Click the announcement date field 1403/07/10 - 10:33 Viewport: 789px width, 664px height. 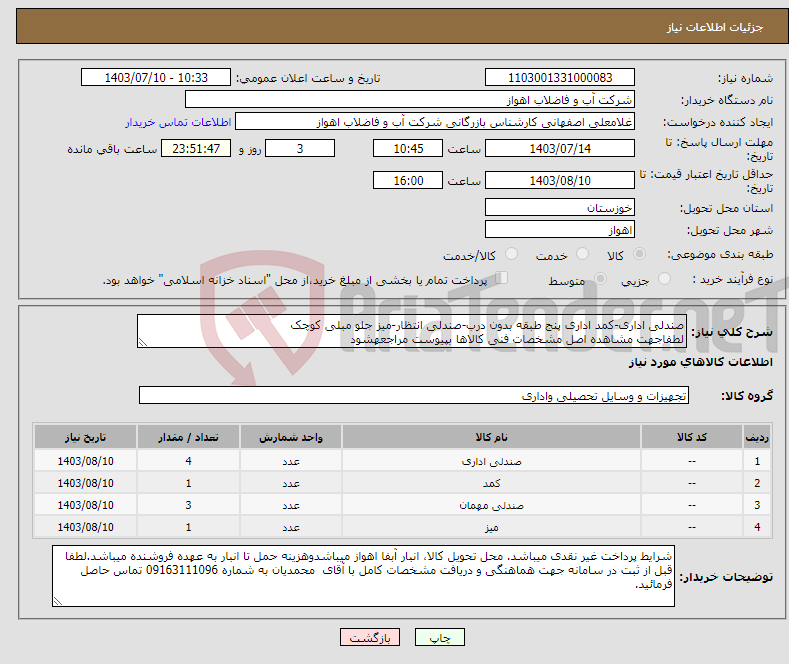point(156,77)
